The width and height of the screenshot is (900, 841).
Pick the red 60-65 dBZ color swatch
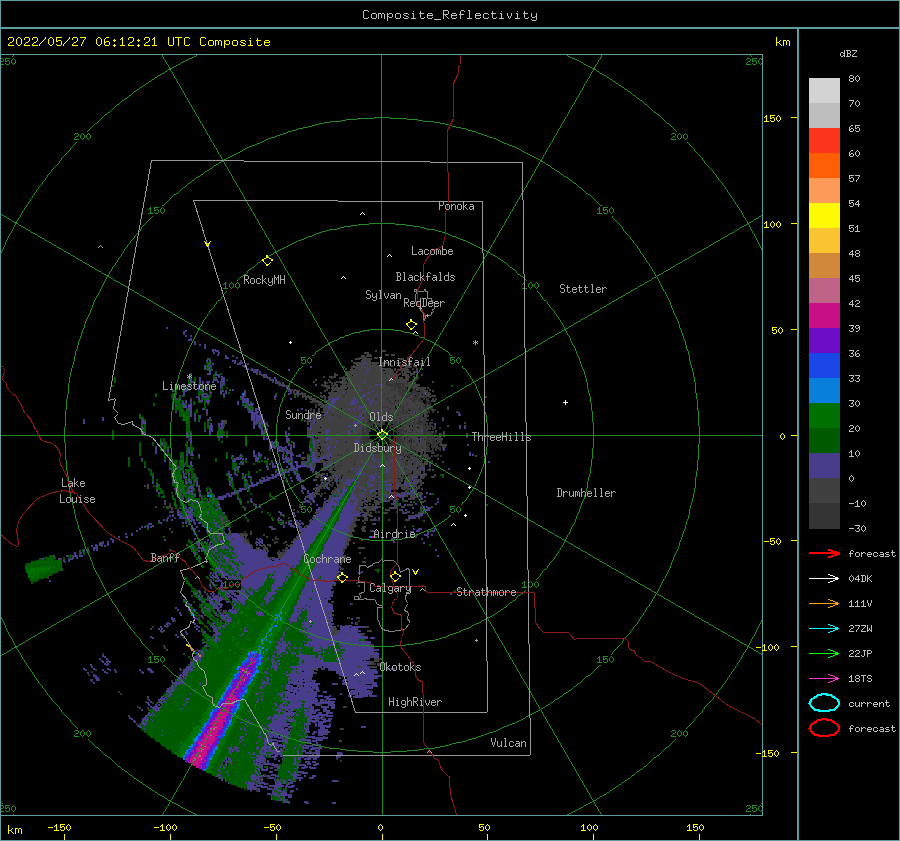824,140
